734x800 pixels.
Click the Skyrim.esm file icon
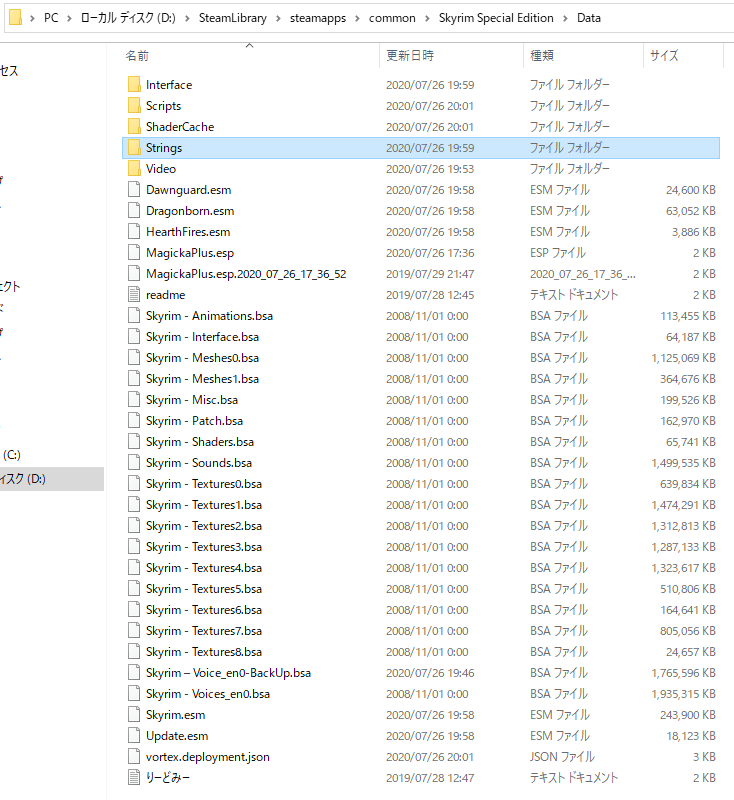point(134,715)
